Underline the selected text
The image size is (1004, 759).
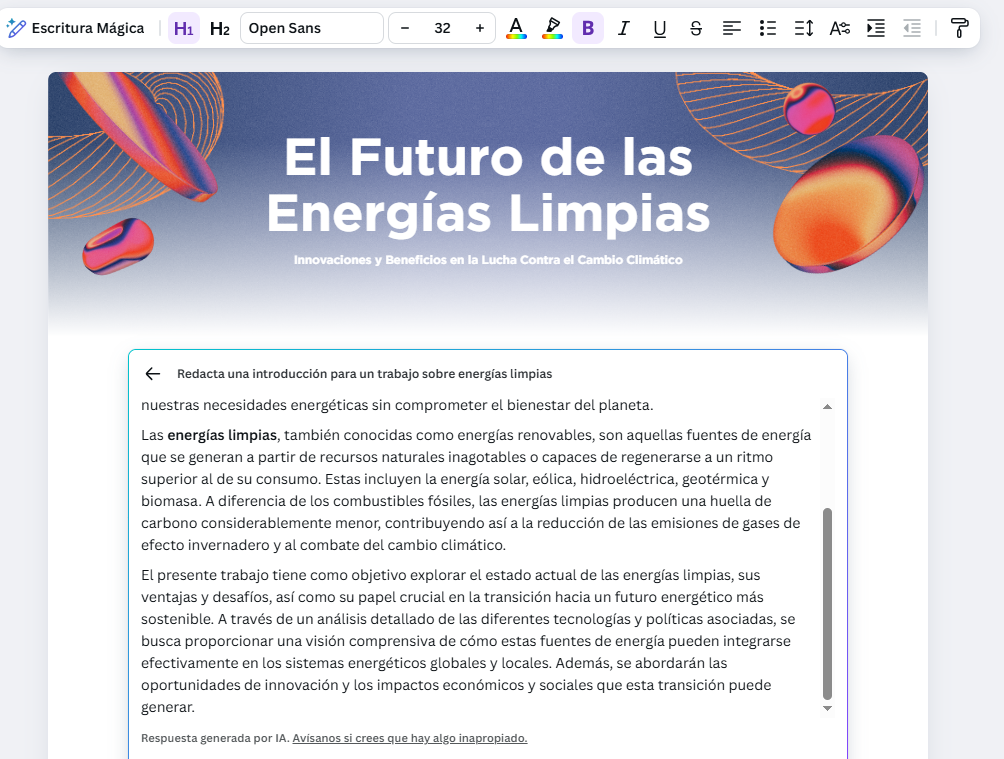659,28
